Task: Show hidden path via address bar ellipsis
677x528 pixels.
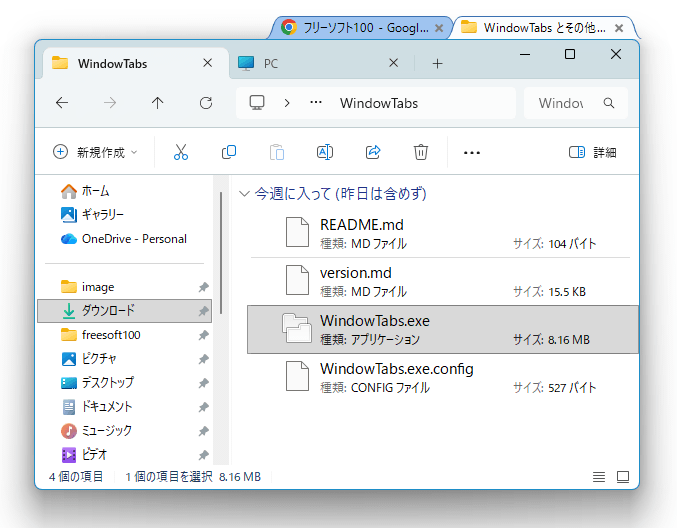Action: point(316,103)
